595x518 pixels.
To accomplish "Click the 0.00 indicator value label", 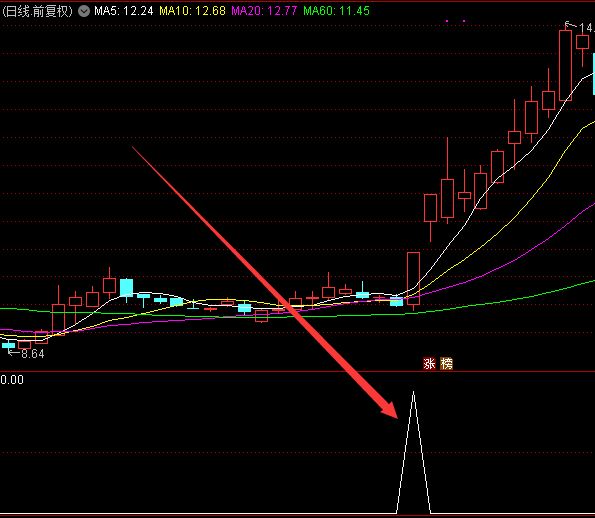I will pyautogui.click(x=12, y=379).
